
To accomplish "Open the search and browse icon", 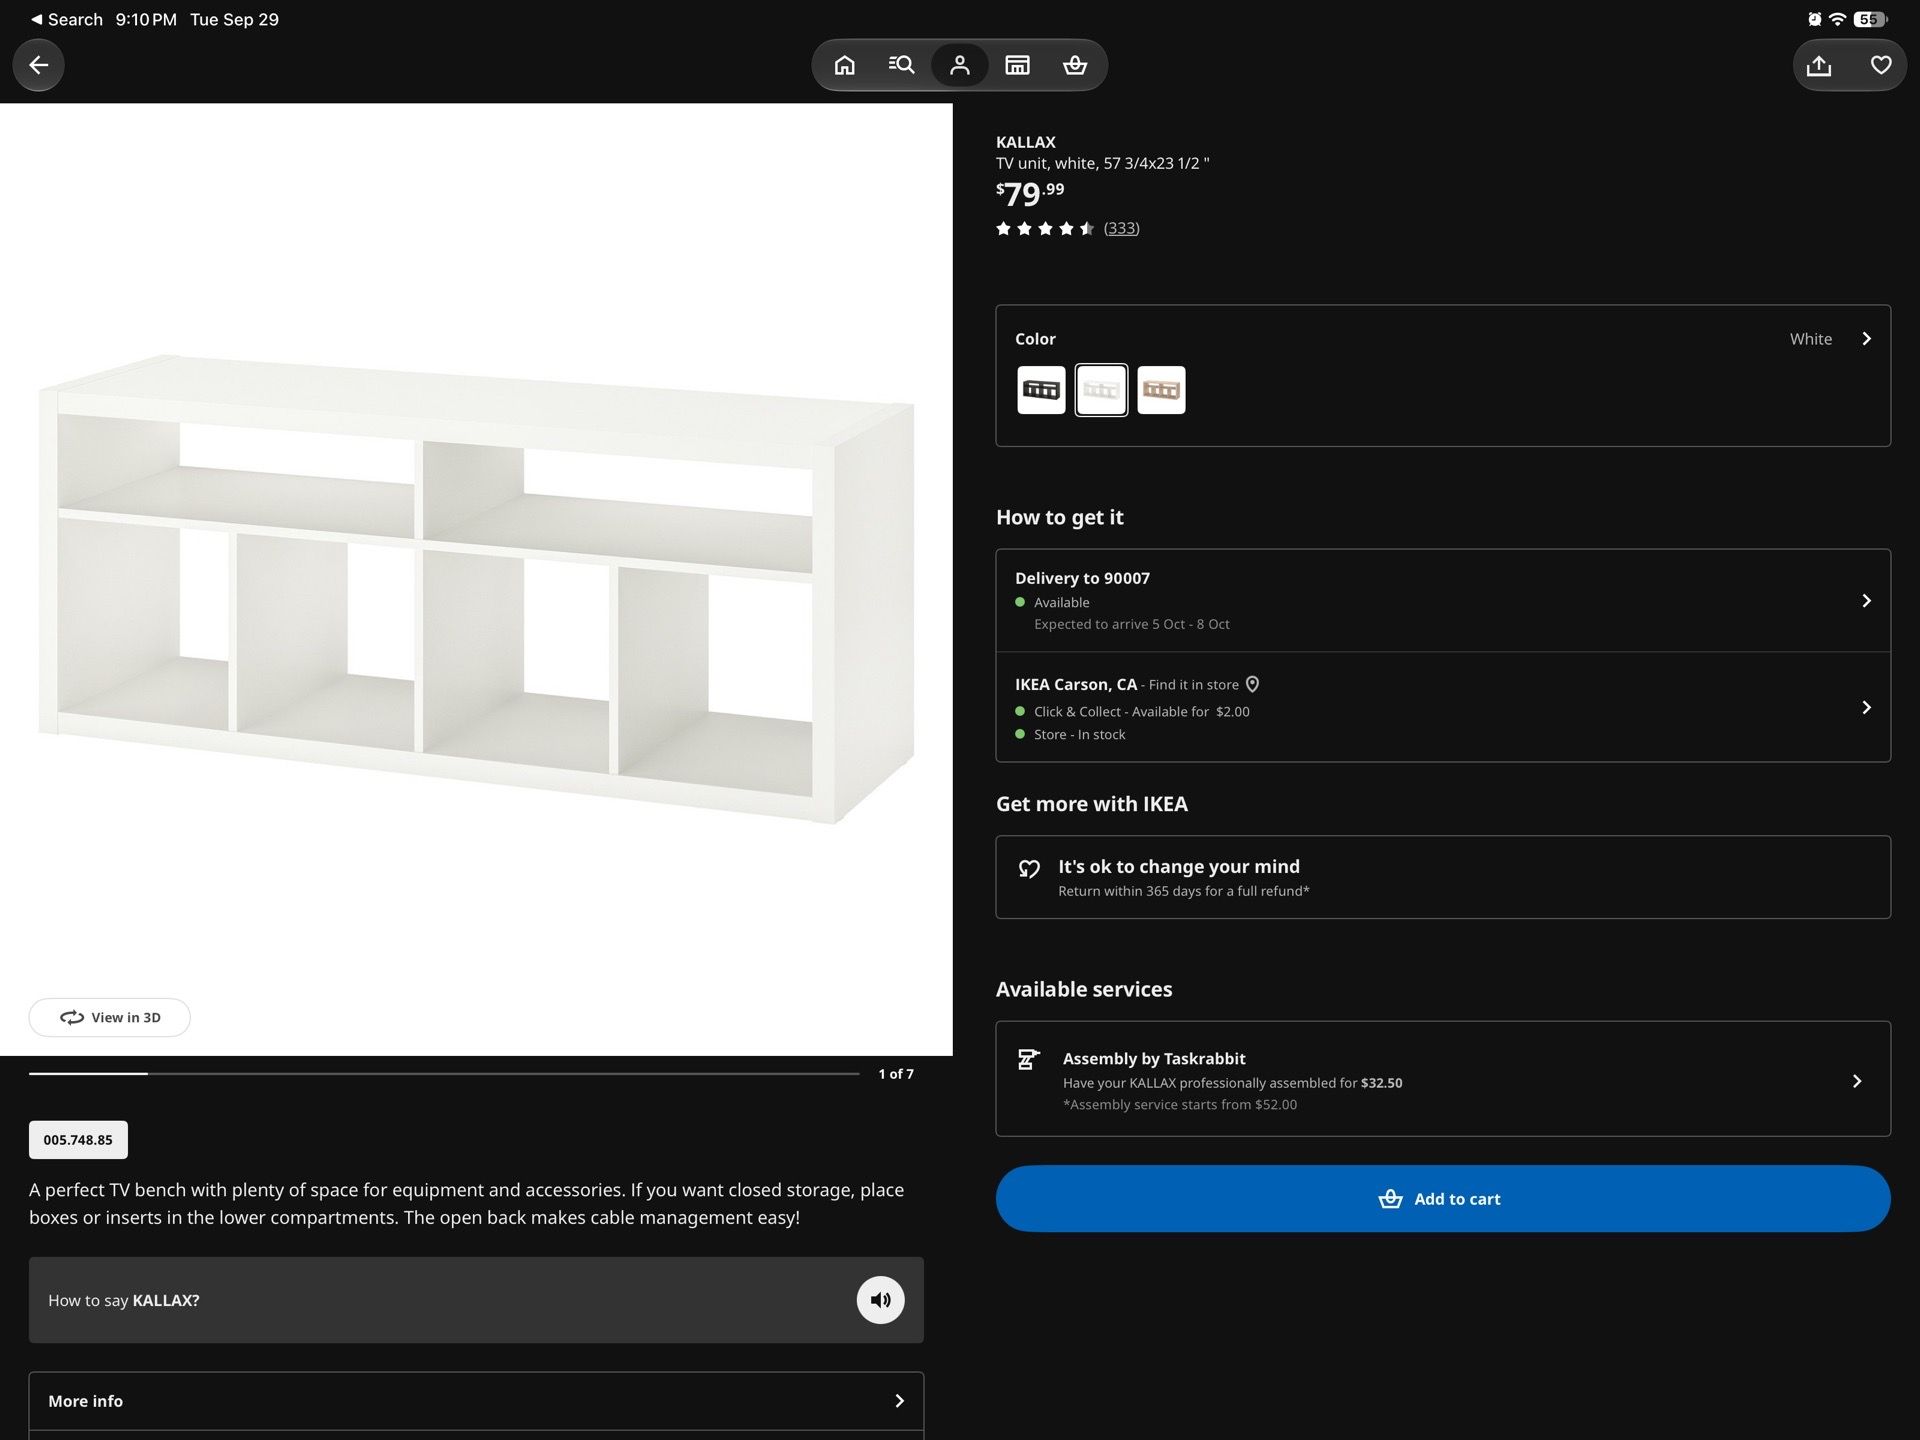I will click(x=901, y=65).
